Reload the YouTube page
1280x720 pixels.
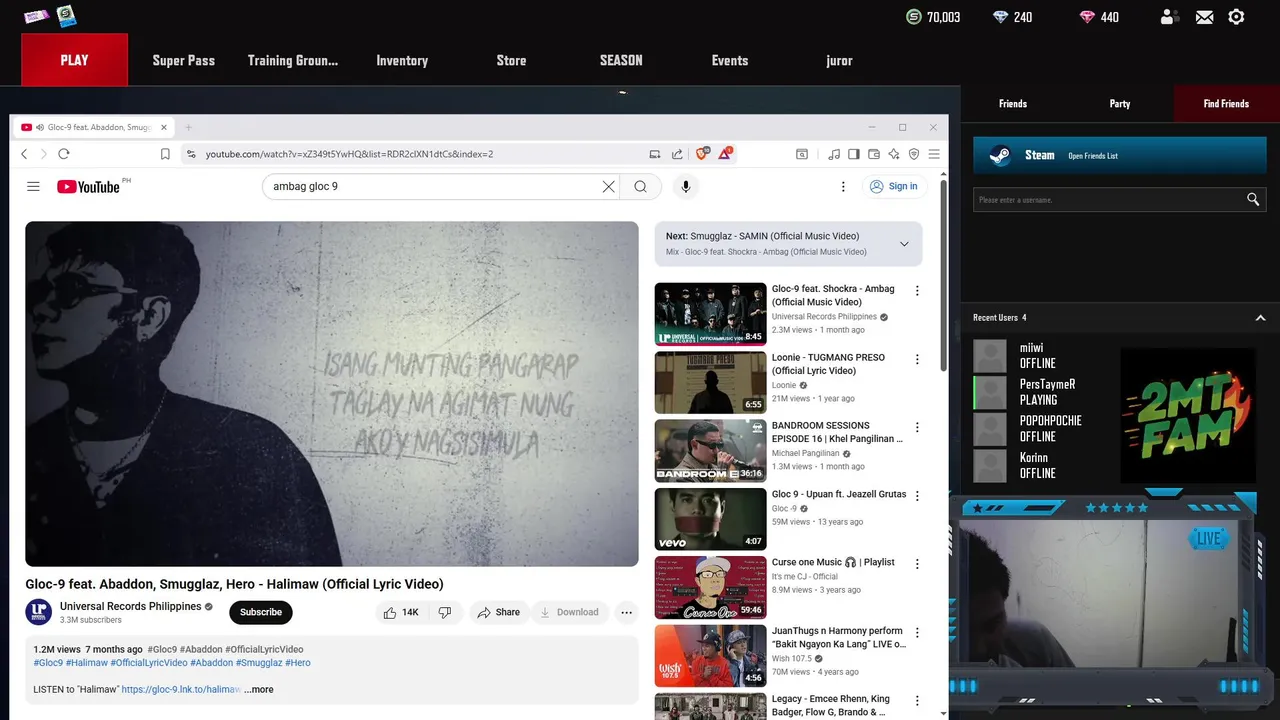point(63,154)
